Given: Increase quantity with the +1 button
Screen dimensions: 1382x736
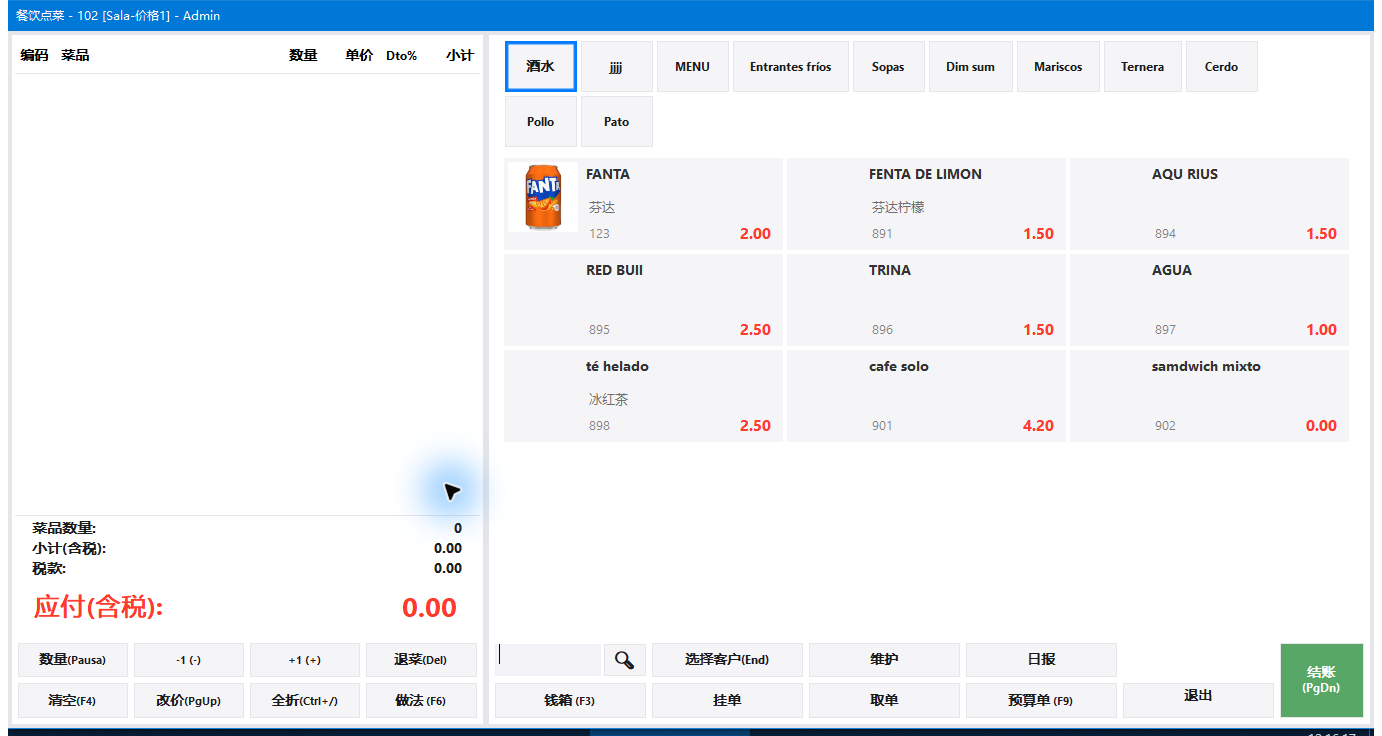Looking at the screenshot, I should pos(305,660).
